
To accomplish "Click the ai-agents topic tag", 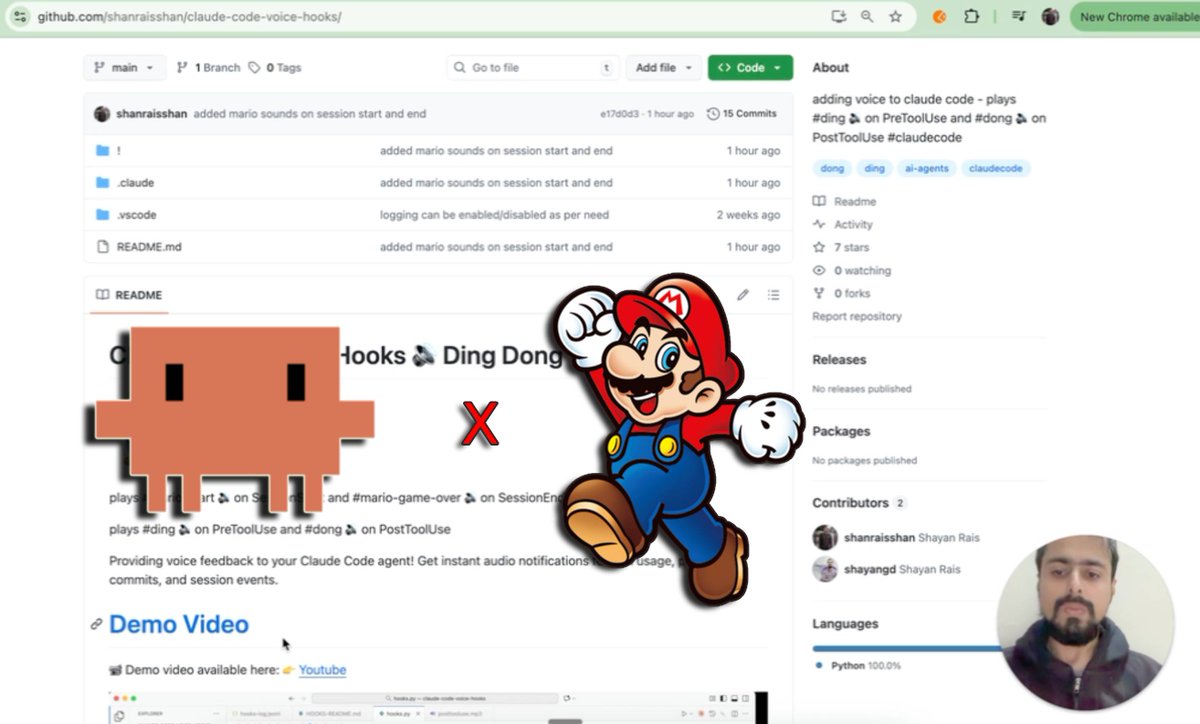I will tap(927, 169).
